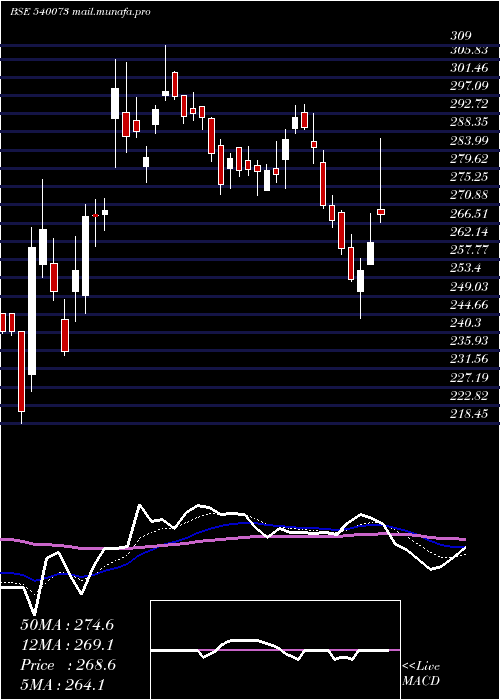The height and width of the screenshot is (700, 500).
Task: Click the 262.14 price level label
Action: click(469, 232)
